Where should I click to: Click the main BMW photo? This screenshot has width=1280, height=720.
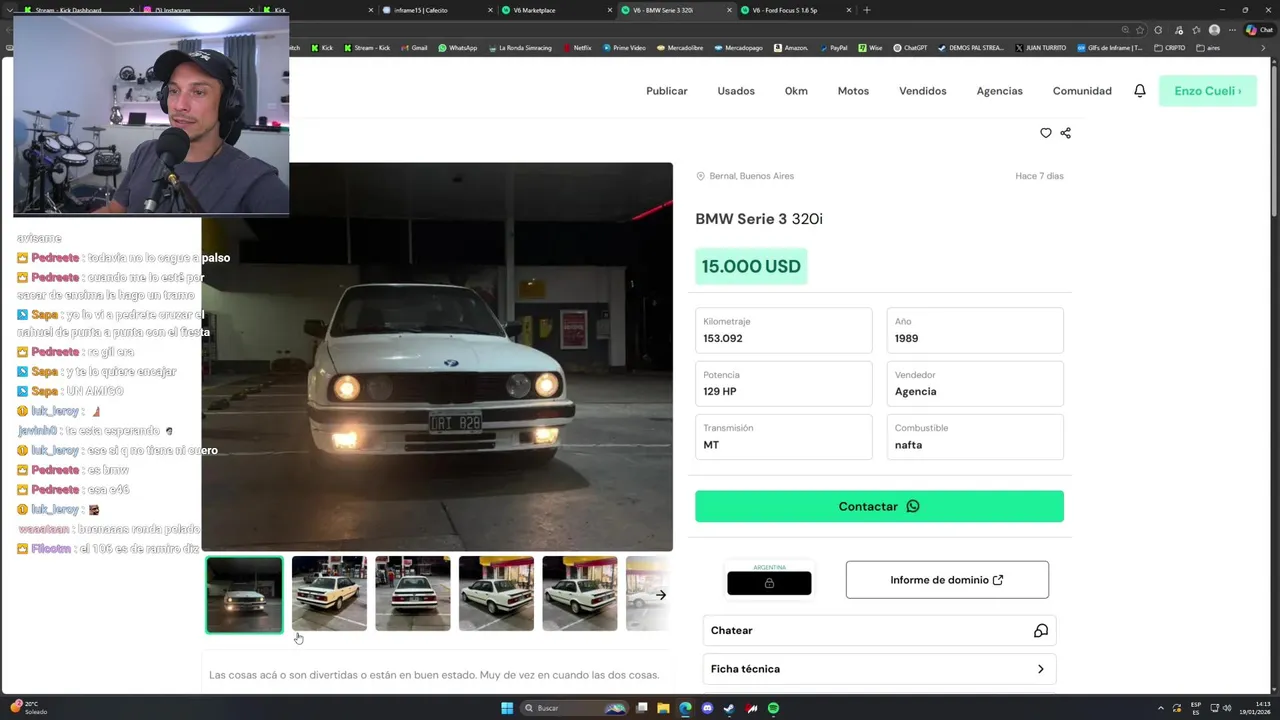pyautogui.click(x=437, y=357)
